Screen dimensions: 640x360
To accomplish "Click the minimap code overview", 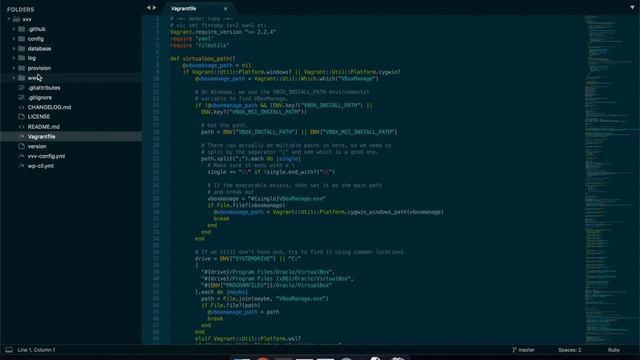I will point(611,180).
